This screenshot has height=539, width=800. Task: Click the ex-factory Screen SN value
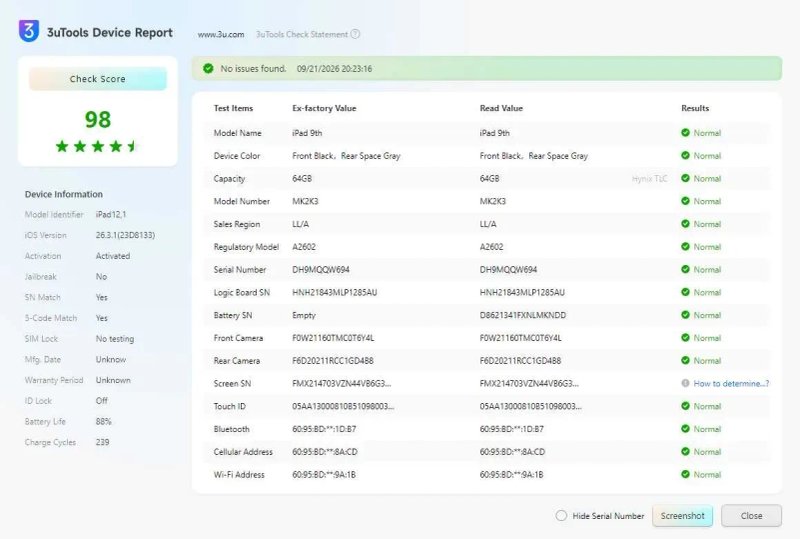click(x=341, y=383)
